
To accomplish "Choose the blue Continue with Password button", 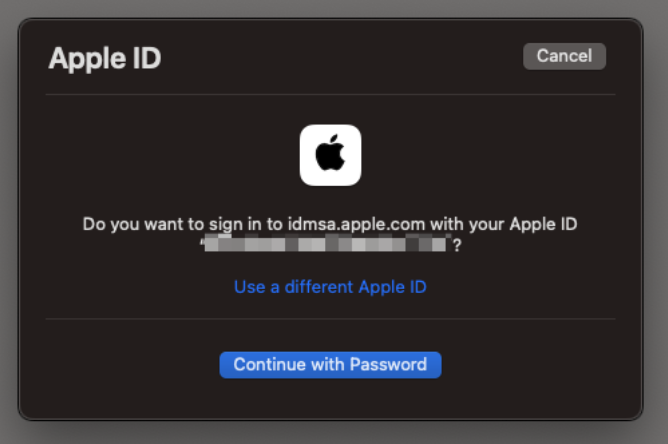I will [x=330, y=365].
